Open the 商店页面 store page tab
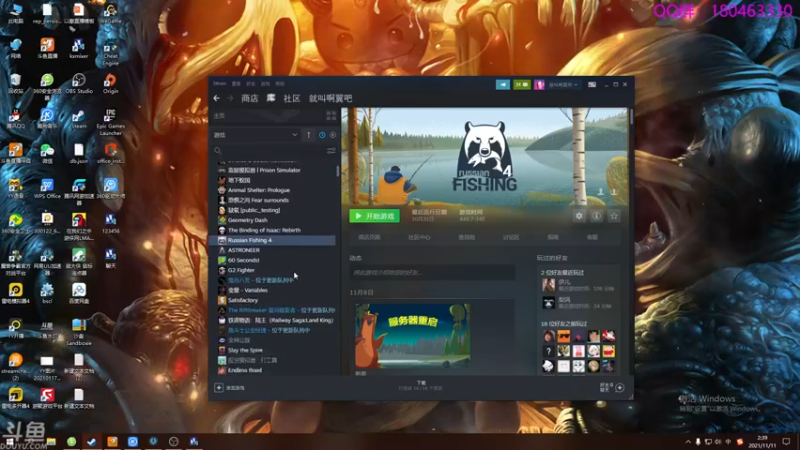Screen dimensions: 800x450 [369, 237]
